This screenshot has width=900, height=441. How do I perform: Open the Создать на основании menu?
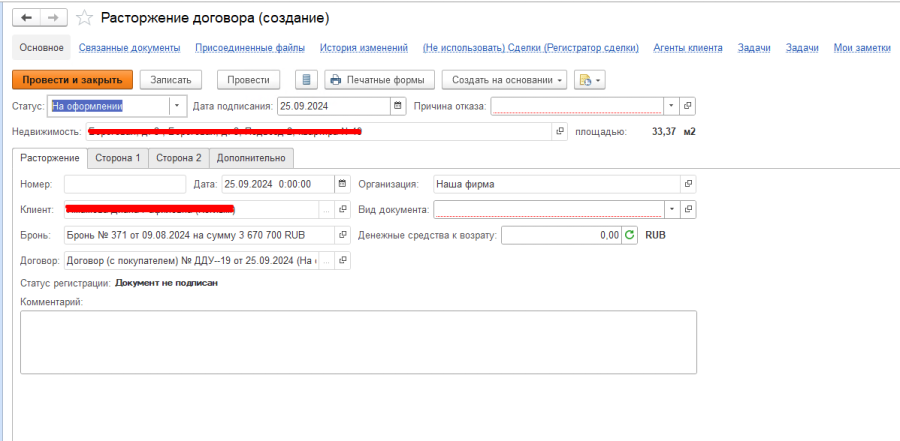(508, 79)
